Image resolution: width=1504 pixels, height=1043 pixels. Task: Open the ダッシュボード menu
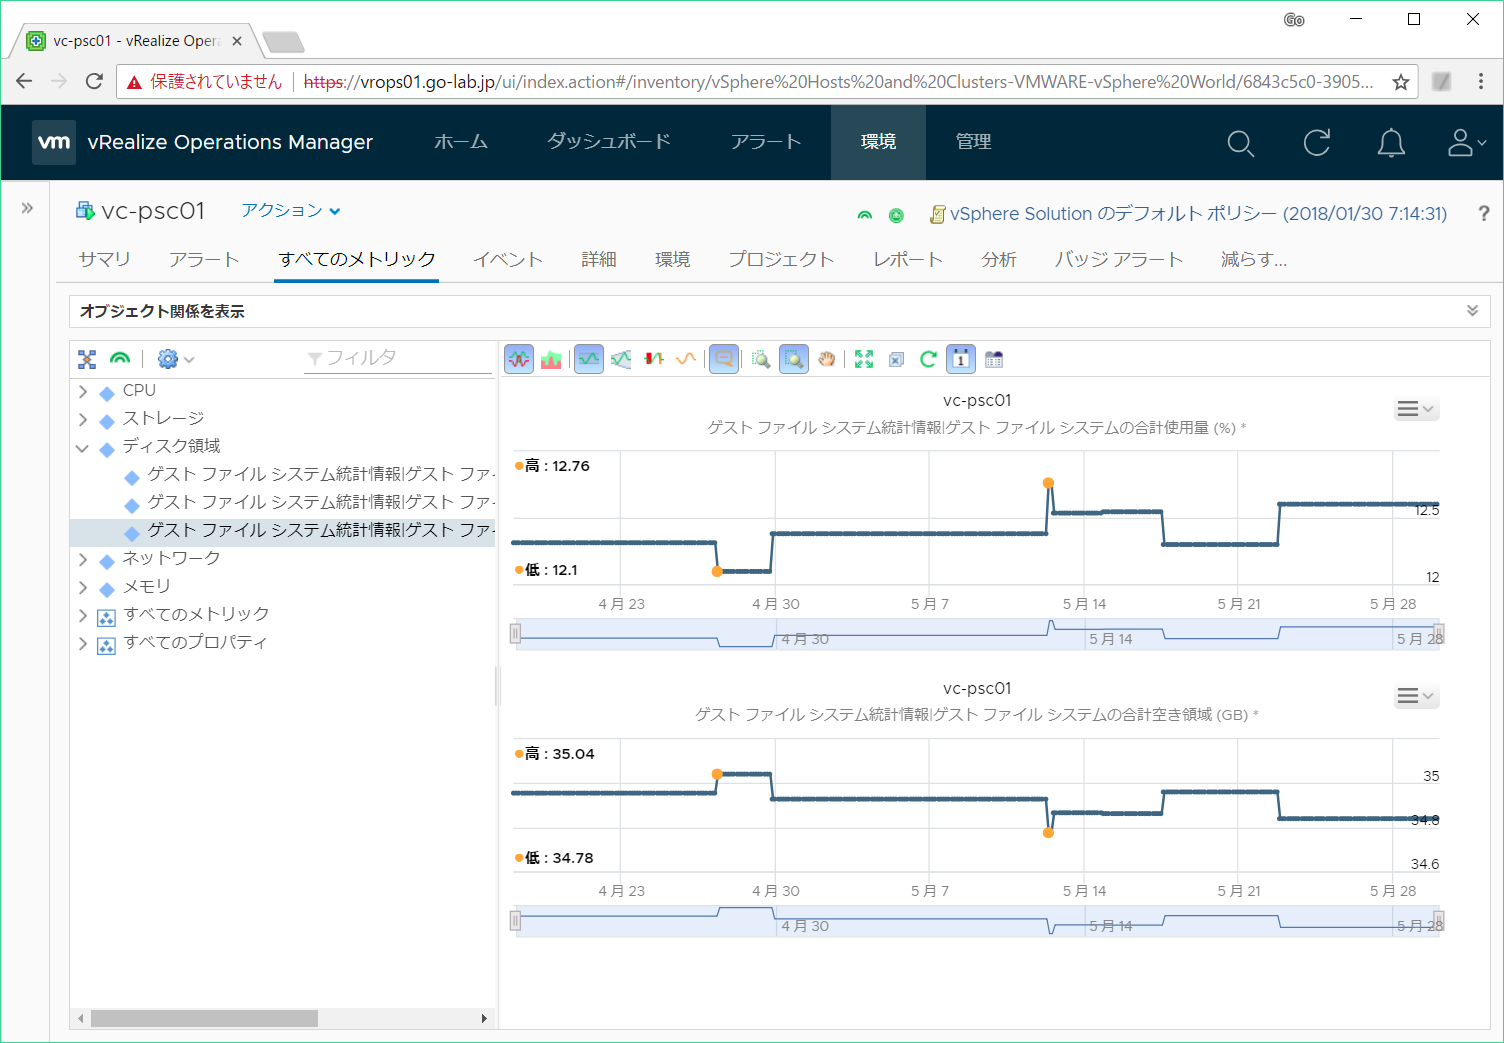pos(609,142)
